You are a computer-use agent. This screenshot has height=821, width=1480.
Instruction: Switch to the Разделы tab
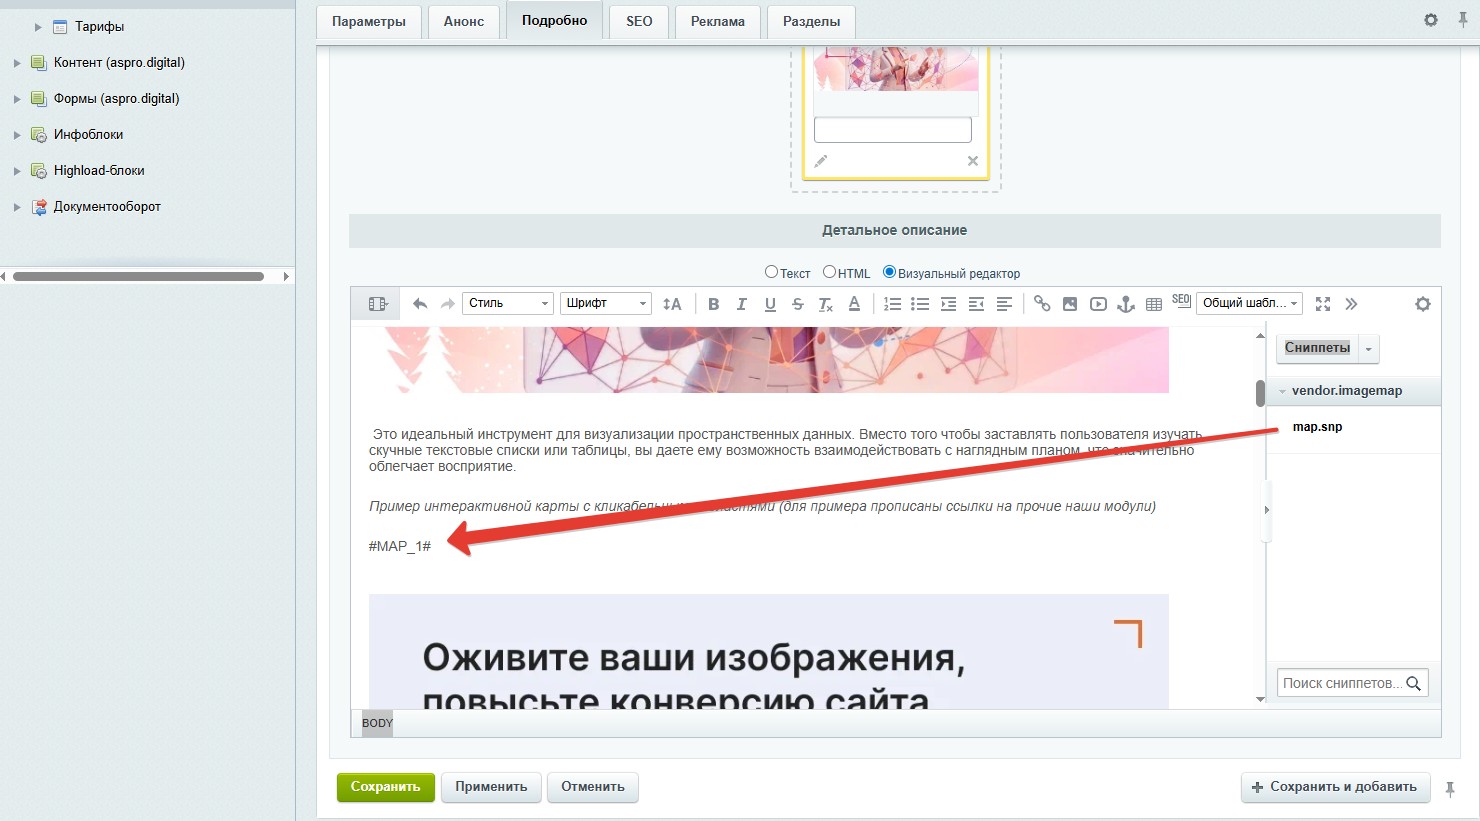(x=811, y=21)
